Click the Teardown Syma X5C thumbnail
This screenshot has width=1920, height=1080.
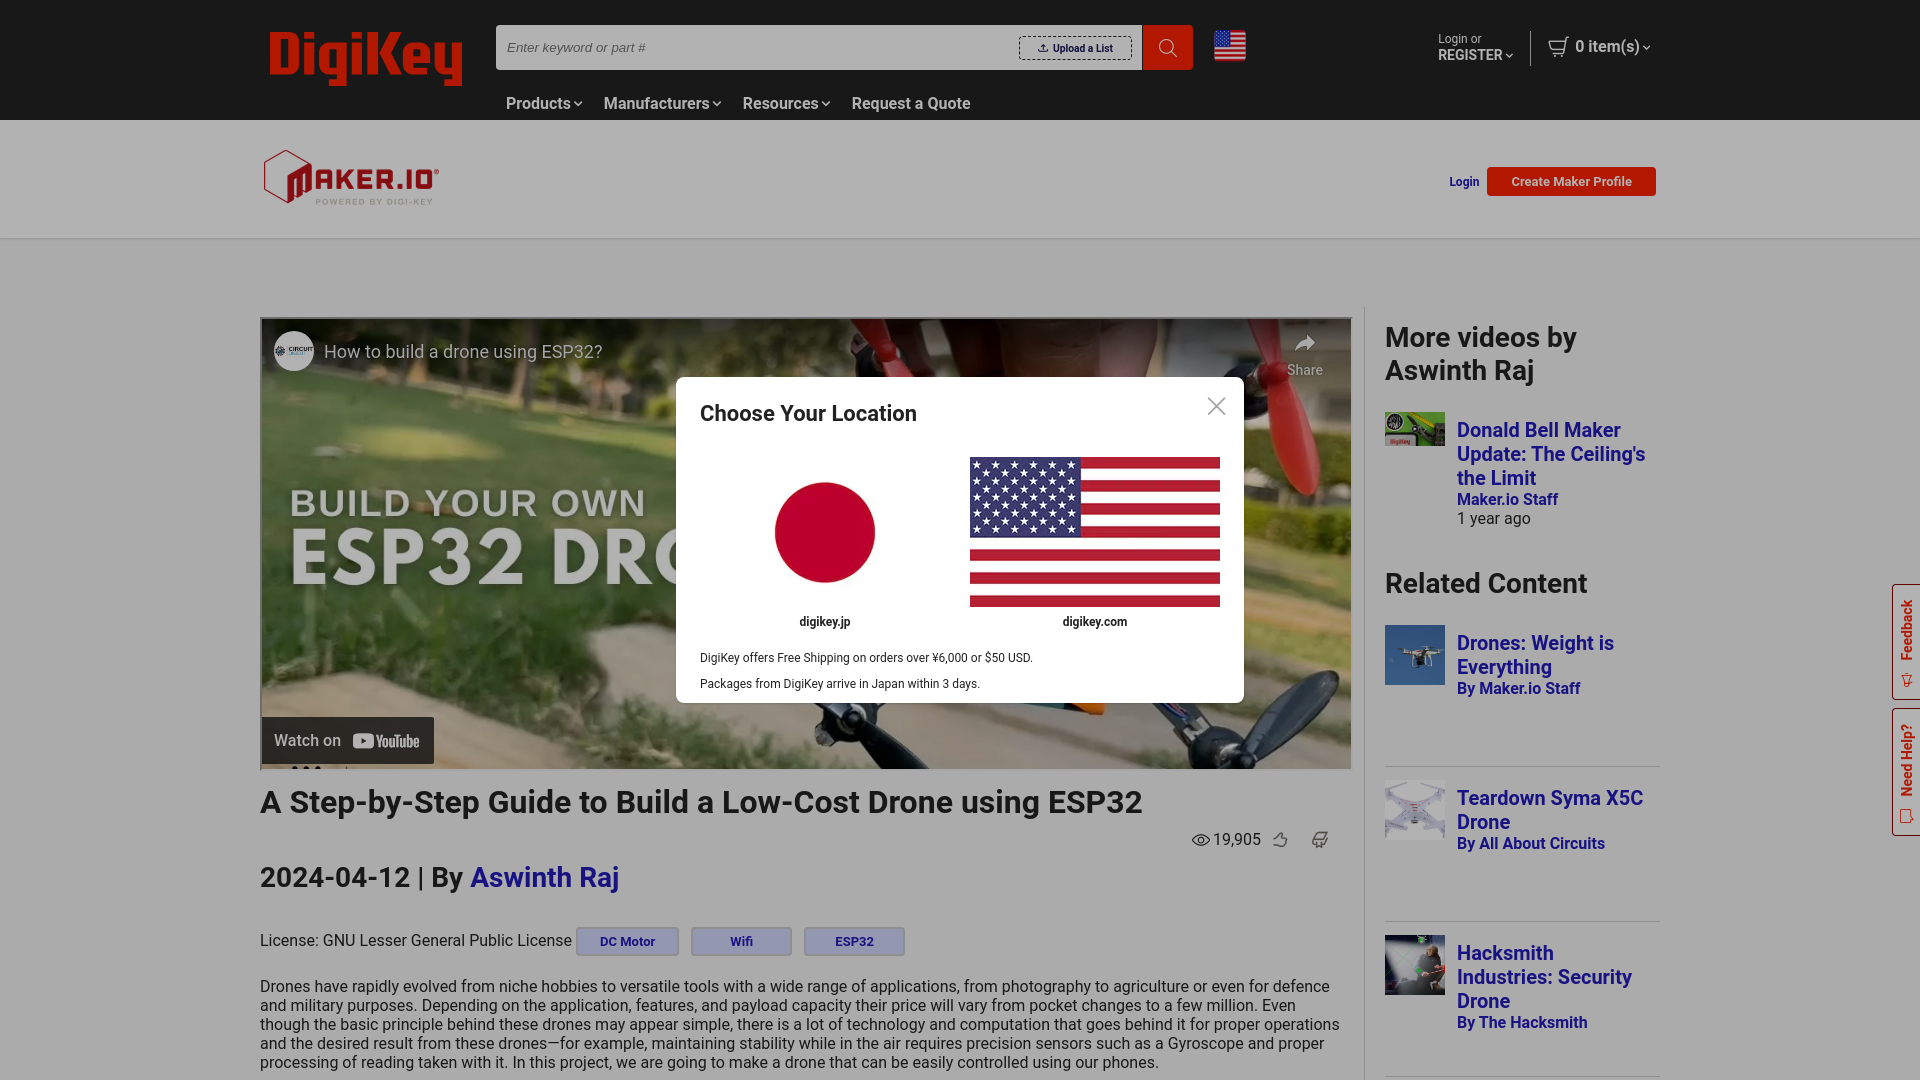pos(1415,809)
